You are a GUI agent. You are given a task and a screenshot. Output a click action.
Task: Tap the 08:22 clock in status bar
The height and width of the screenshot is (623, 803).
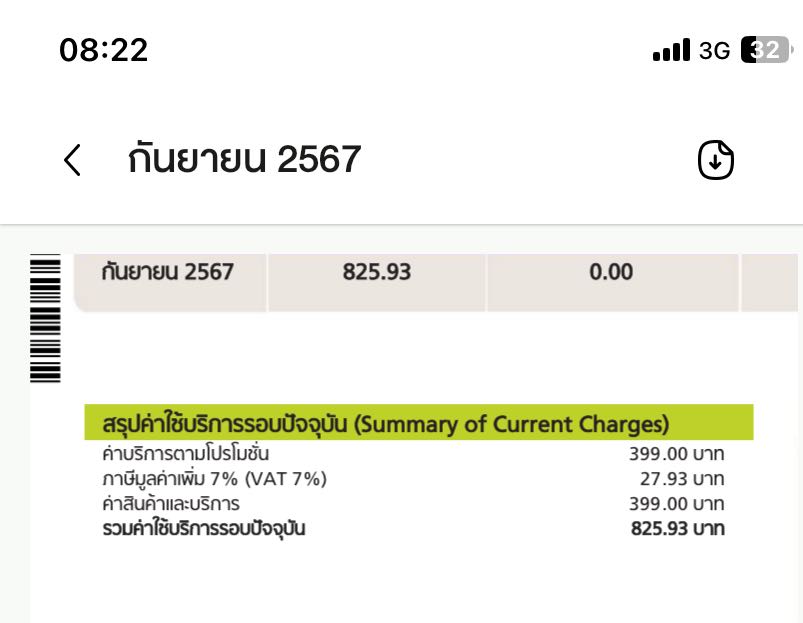103,50
